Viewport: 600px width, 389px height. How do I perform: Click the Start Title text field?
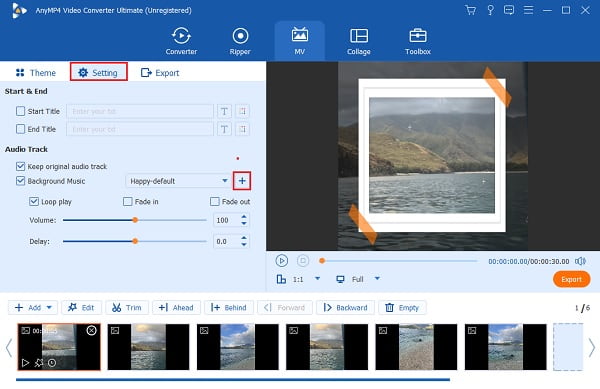(x=140, y=111)
